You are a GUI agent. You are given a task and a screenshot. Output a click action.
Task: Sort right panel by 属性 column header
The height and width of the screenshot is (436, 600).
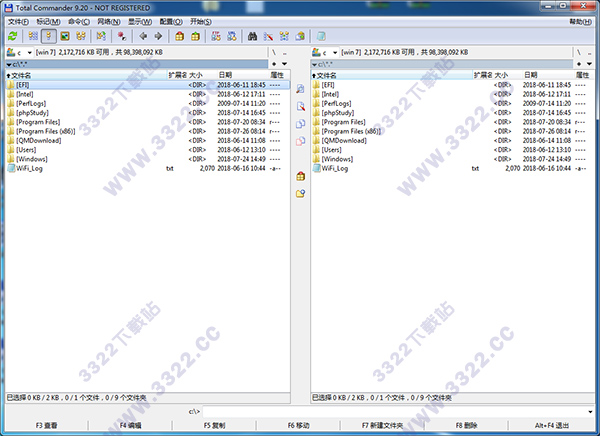pos(583,75)
